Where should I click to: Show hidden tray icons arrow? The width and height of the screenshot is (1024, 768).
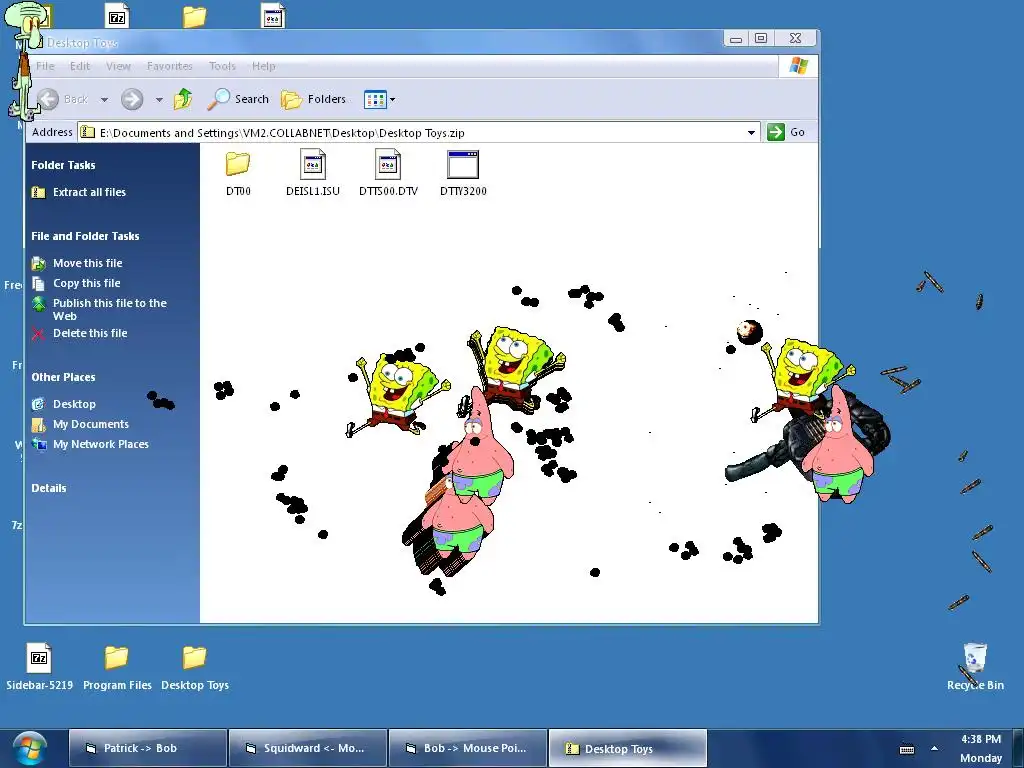point(935,748)
